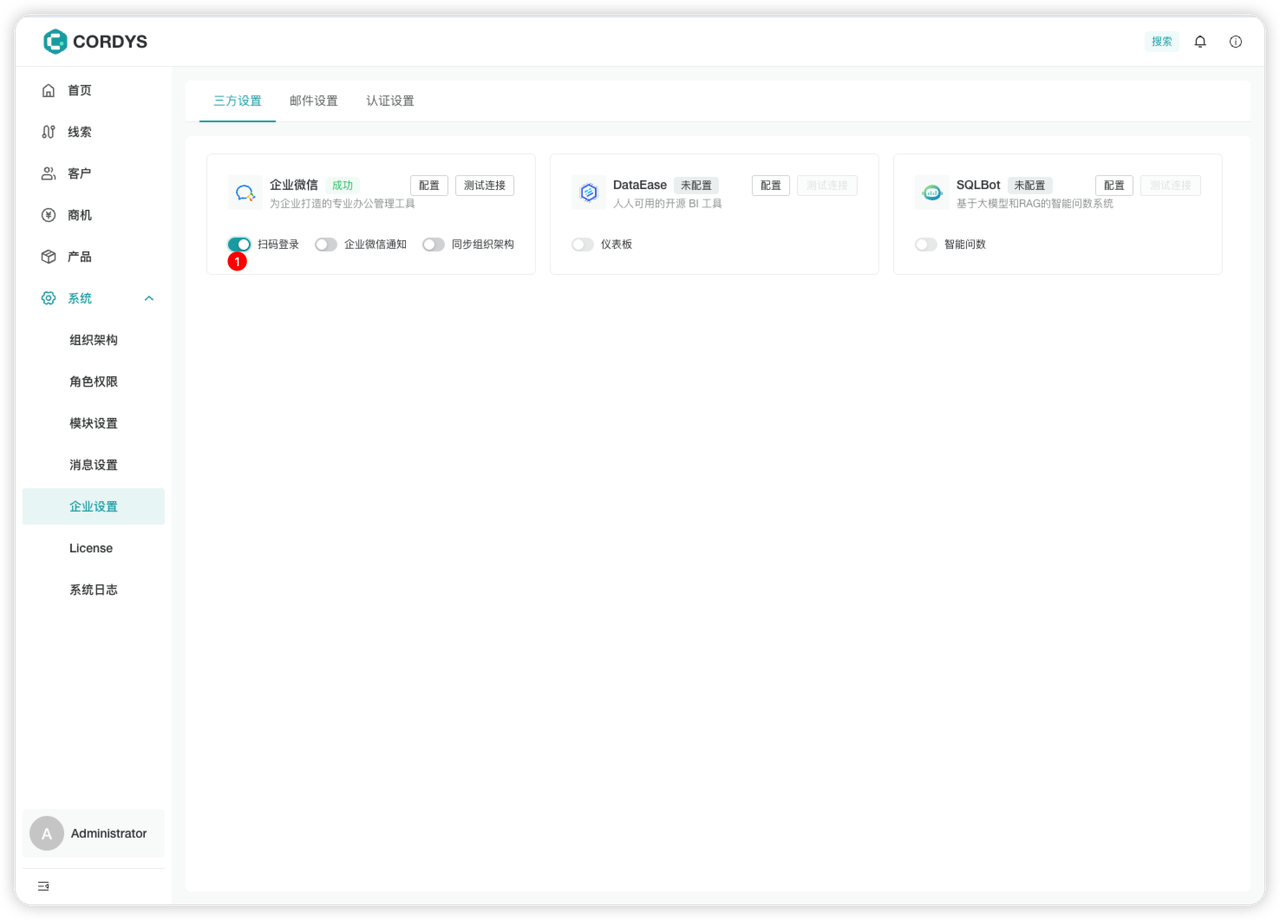Image resolution: width=1280 pixels, height=920 pixels.
Task: Open 商机 in sidebar
Action: pyautogui.click(x=94, y=215)
